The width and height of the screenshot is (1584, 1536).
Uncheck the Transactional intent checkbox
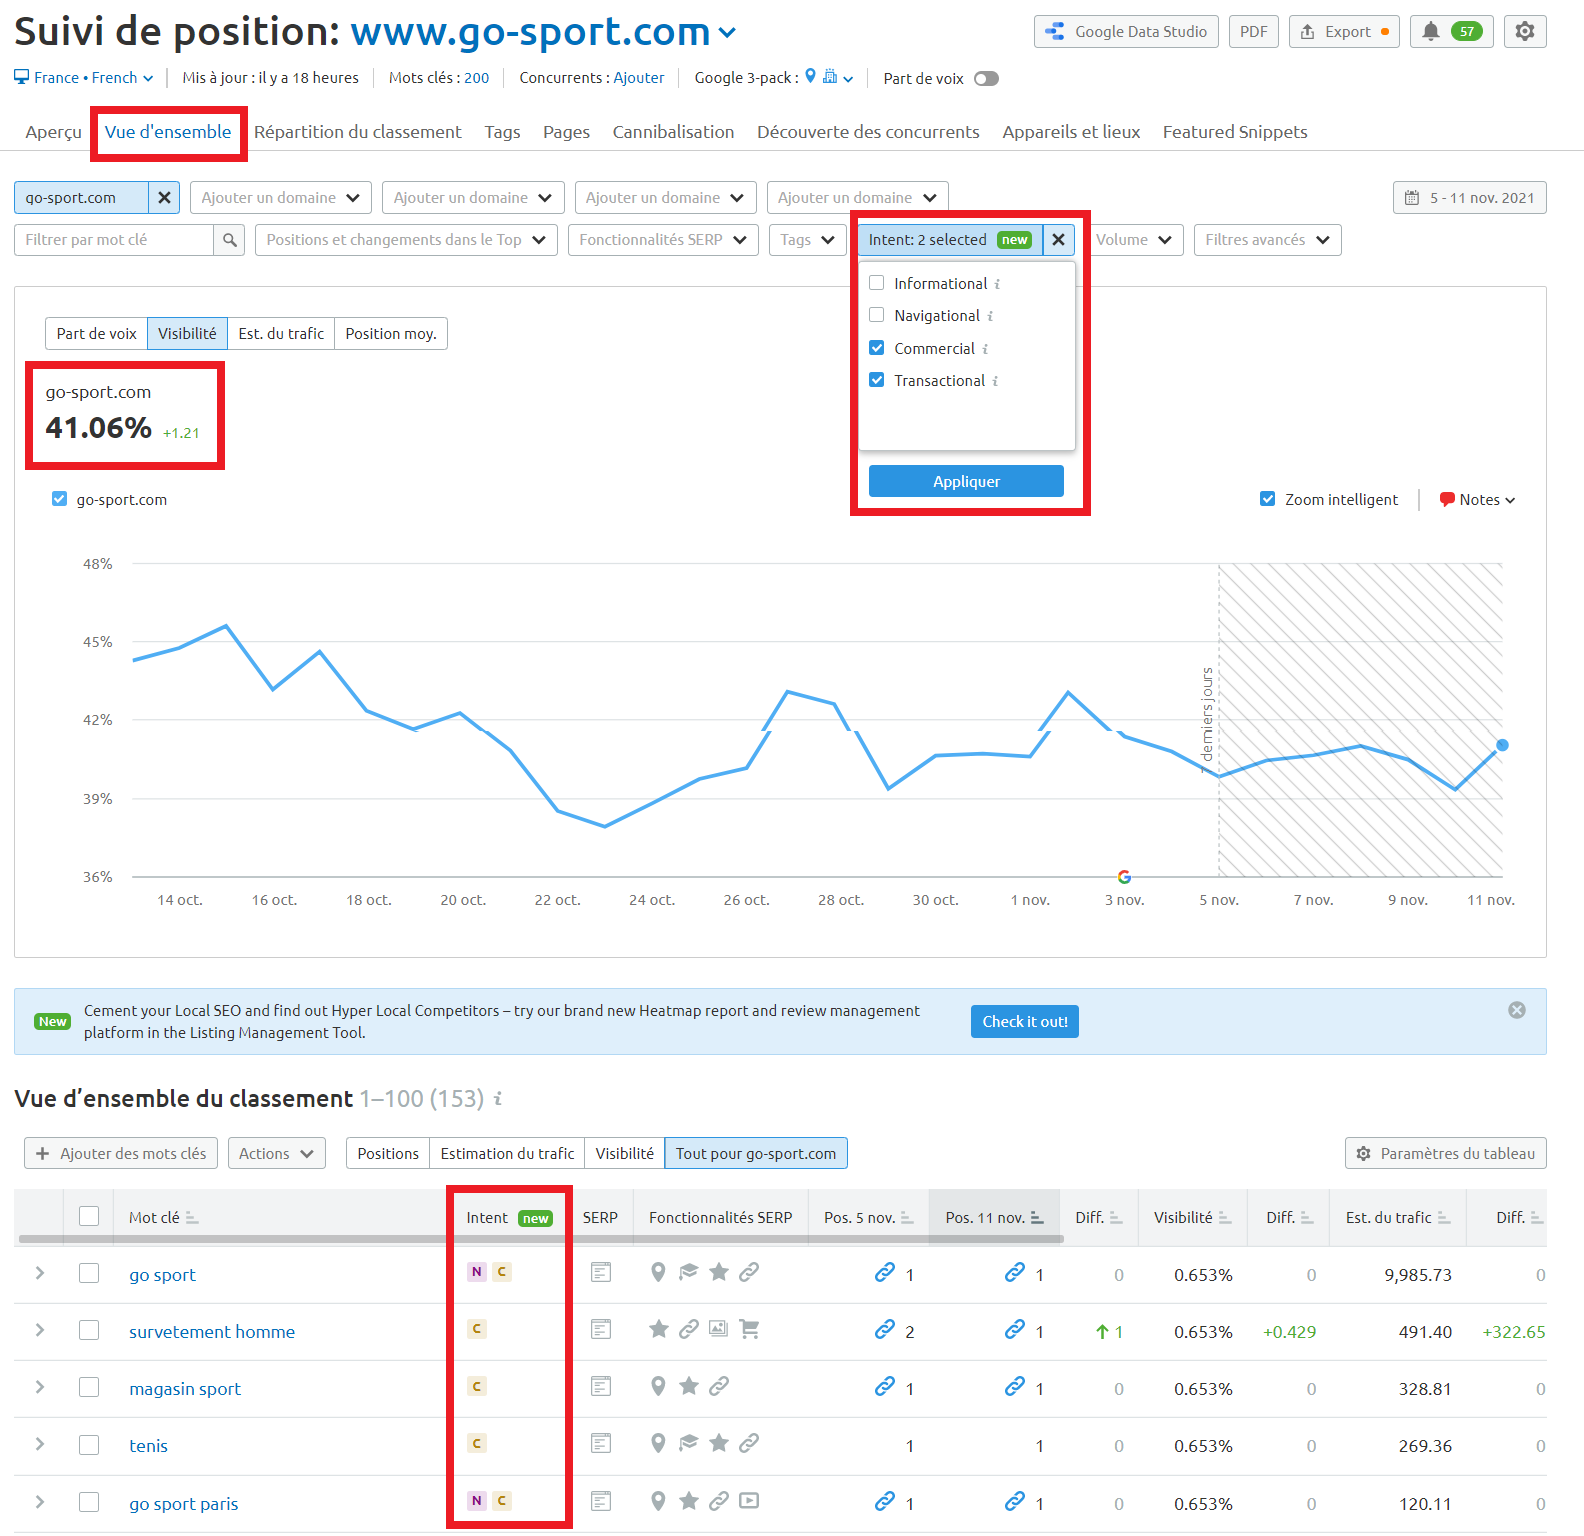877,380
